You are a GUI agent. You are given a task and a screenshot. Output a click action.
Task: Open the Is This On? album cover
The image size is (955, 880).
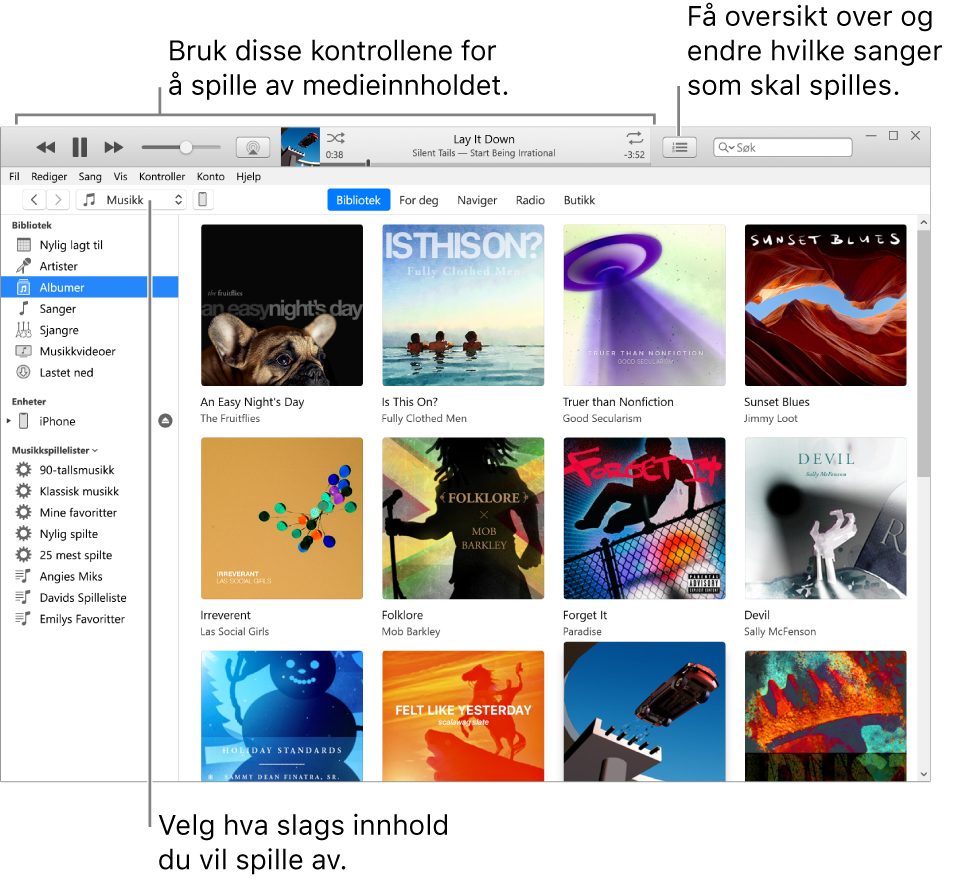[463, 305]
